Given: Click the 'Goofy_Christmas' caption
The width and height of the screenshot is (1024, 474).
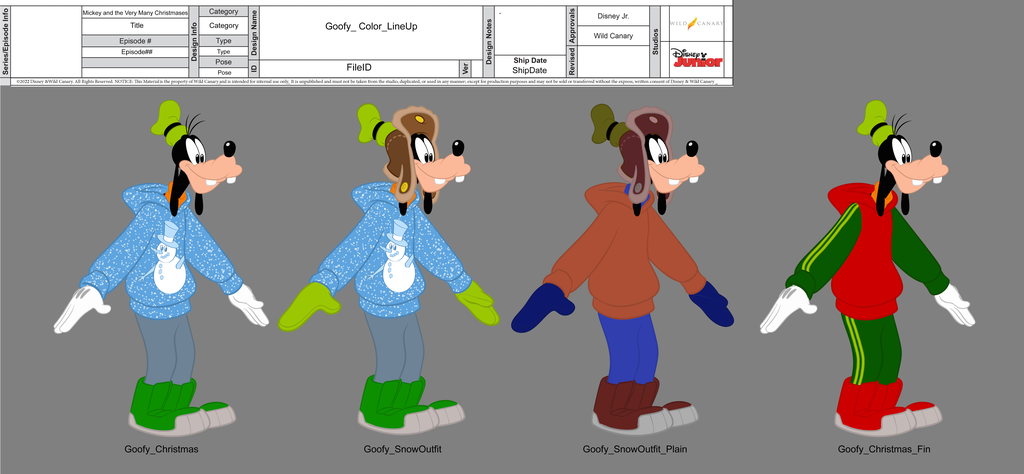Looking at the screenshot, I should (x=161, y=449).
